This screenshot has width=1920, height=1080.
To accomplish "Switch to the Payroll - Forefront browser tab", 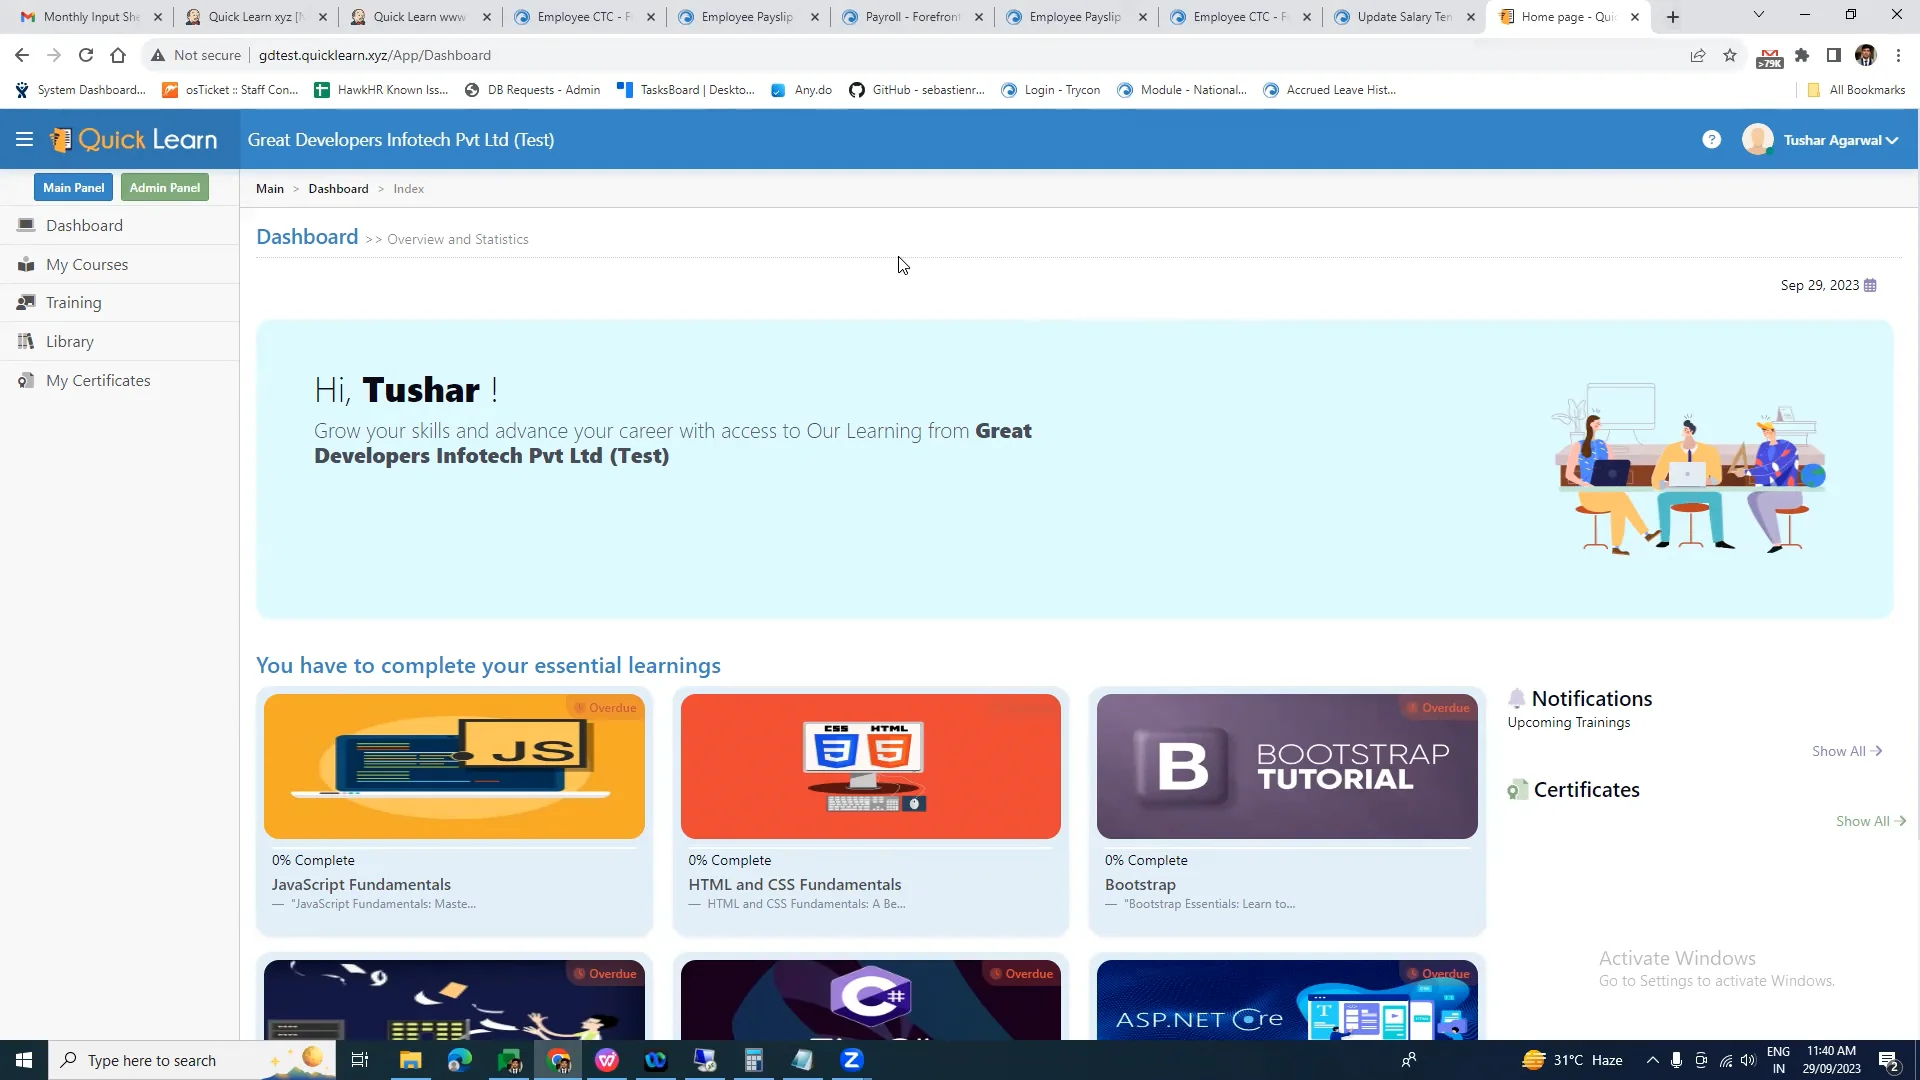I will 911,17.
